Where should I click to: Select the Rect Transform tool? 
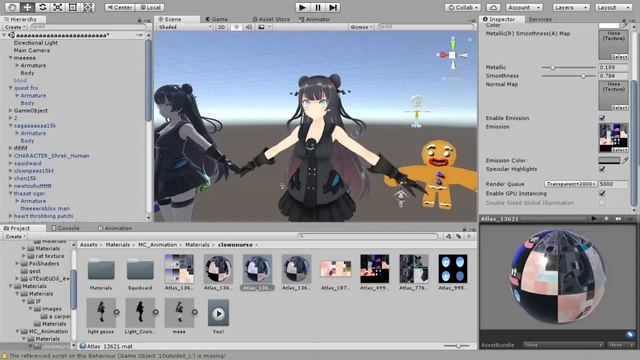pos(73,7)
